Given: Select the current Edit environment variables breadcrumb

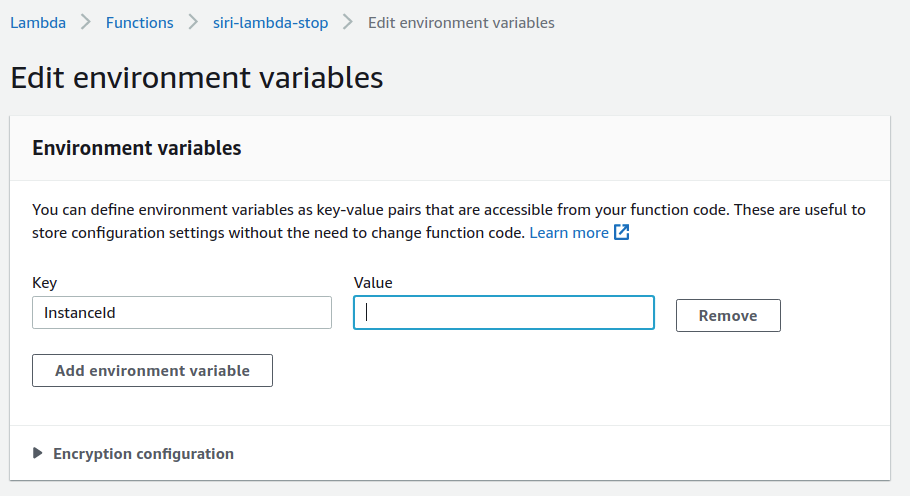Looking at the screenshot, I should pyautogui.click(x=461, y=22).
